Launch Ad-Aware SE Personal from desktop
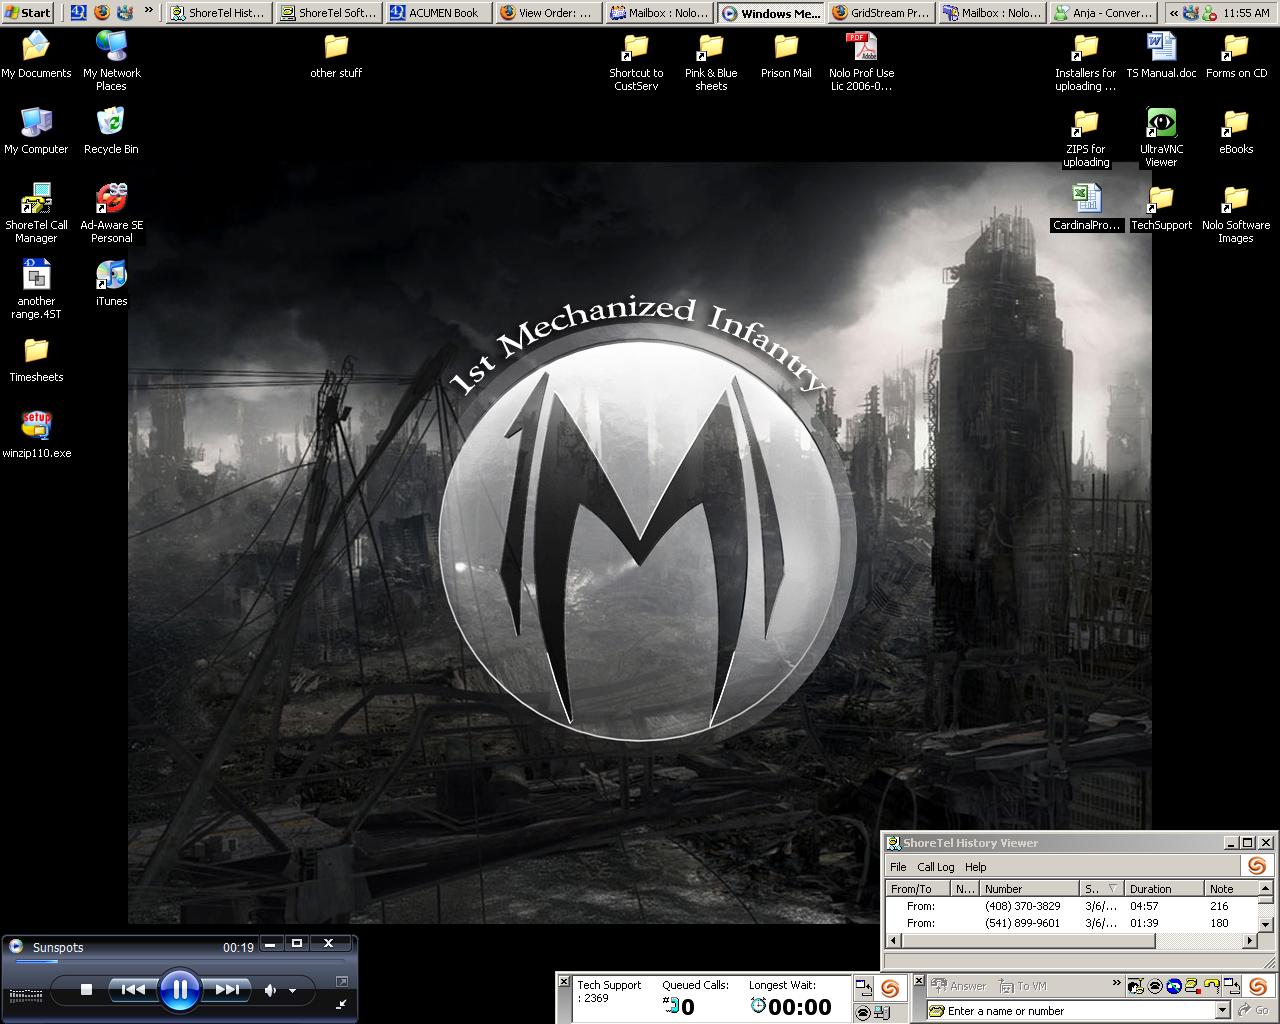Viewport: 1280px width, 1024px height. (111, 201)
